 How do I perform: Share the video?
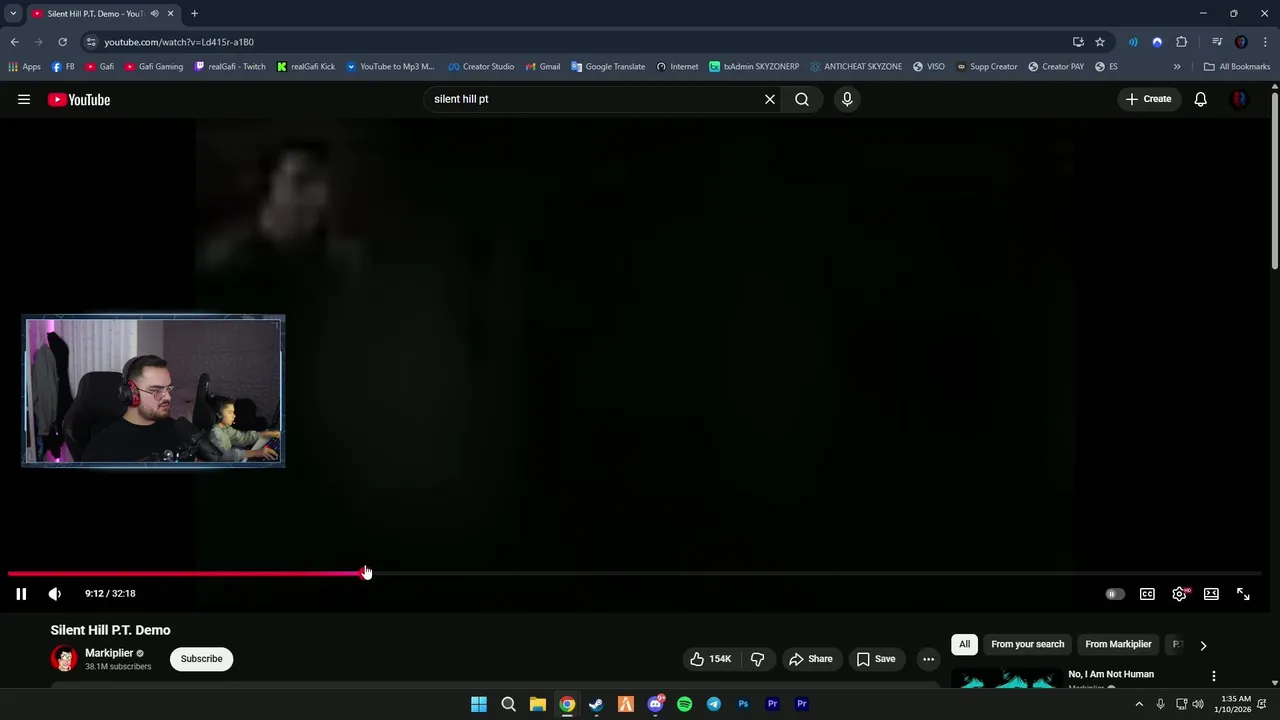point(810,659)
